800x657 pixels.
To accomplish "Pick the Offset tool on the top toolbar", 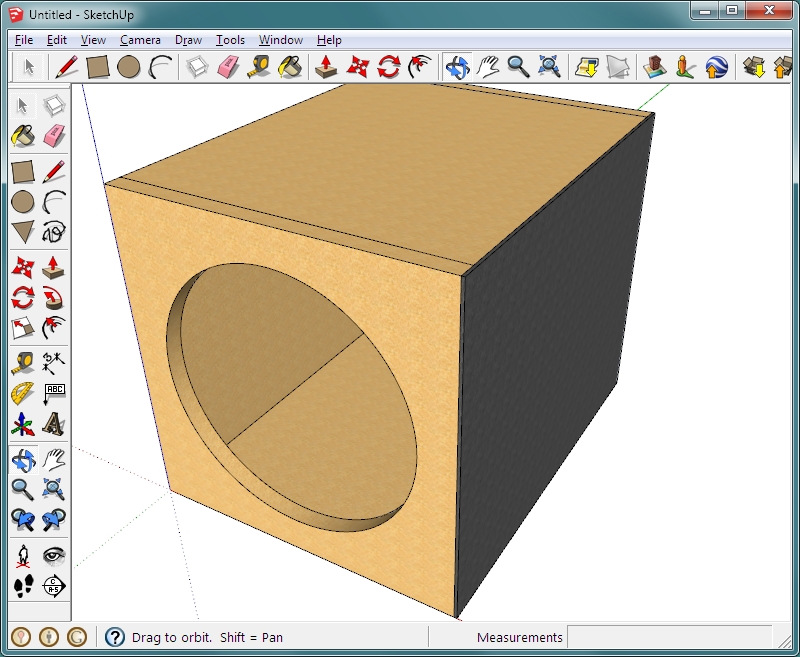I will click(x=420, y=67).
